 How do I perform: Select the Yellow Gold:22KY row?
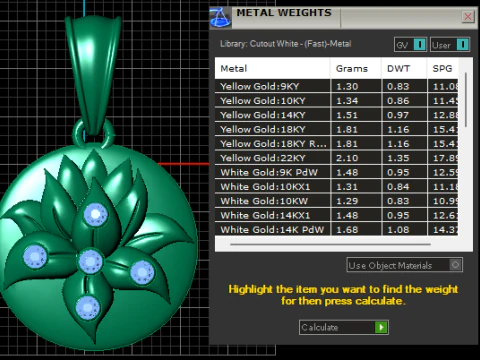pyautogui.click(x=336, y=158)
